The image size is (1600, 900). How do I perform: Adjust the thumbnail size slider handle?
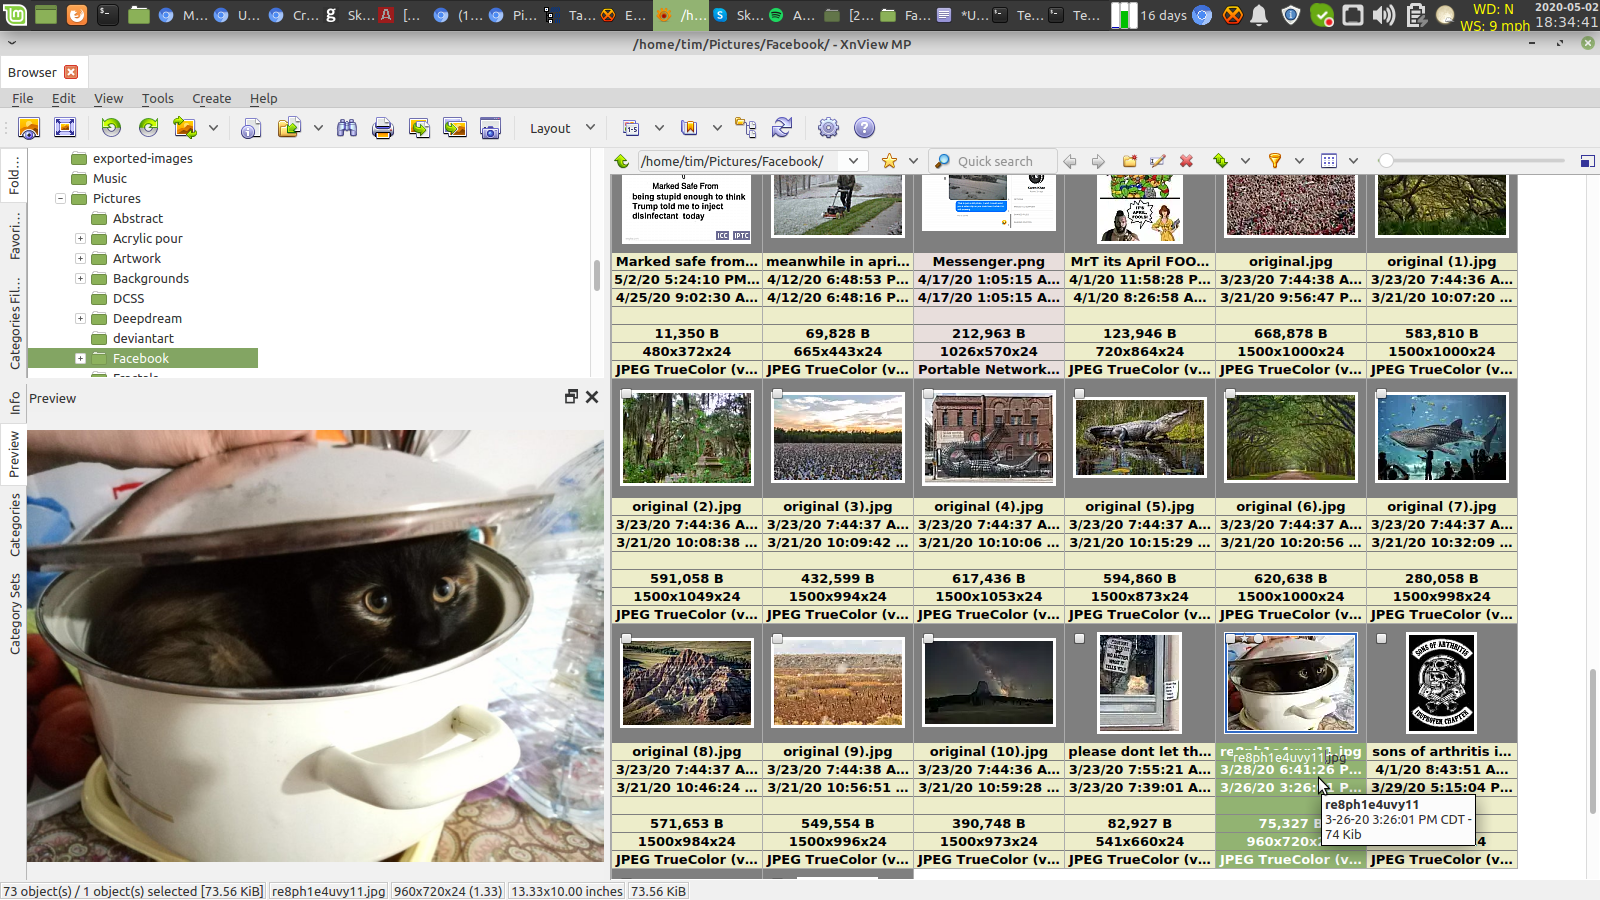(1386, 161)
